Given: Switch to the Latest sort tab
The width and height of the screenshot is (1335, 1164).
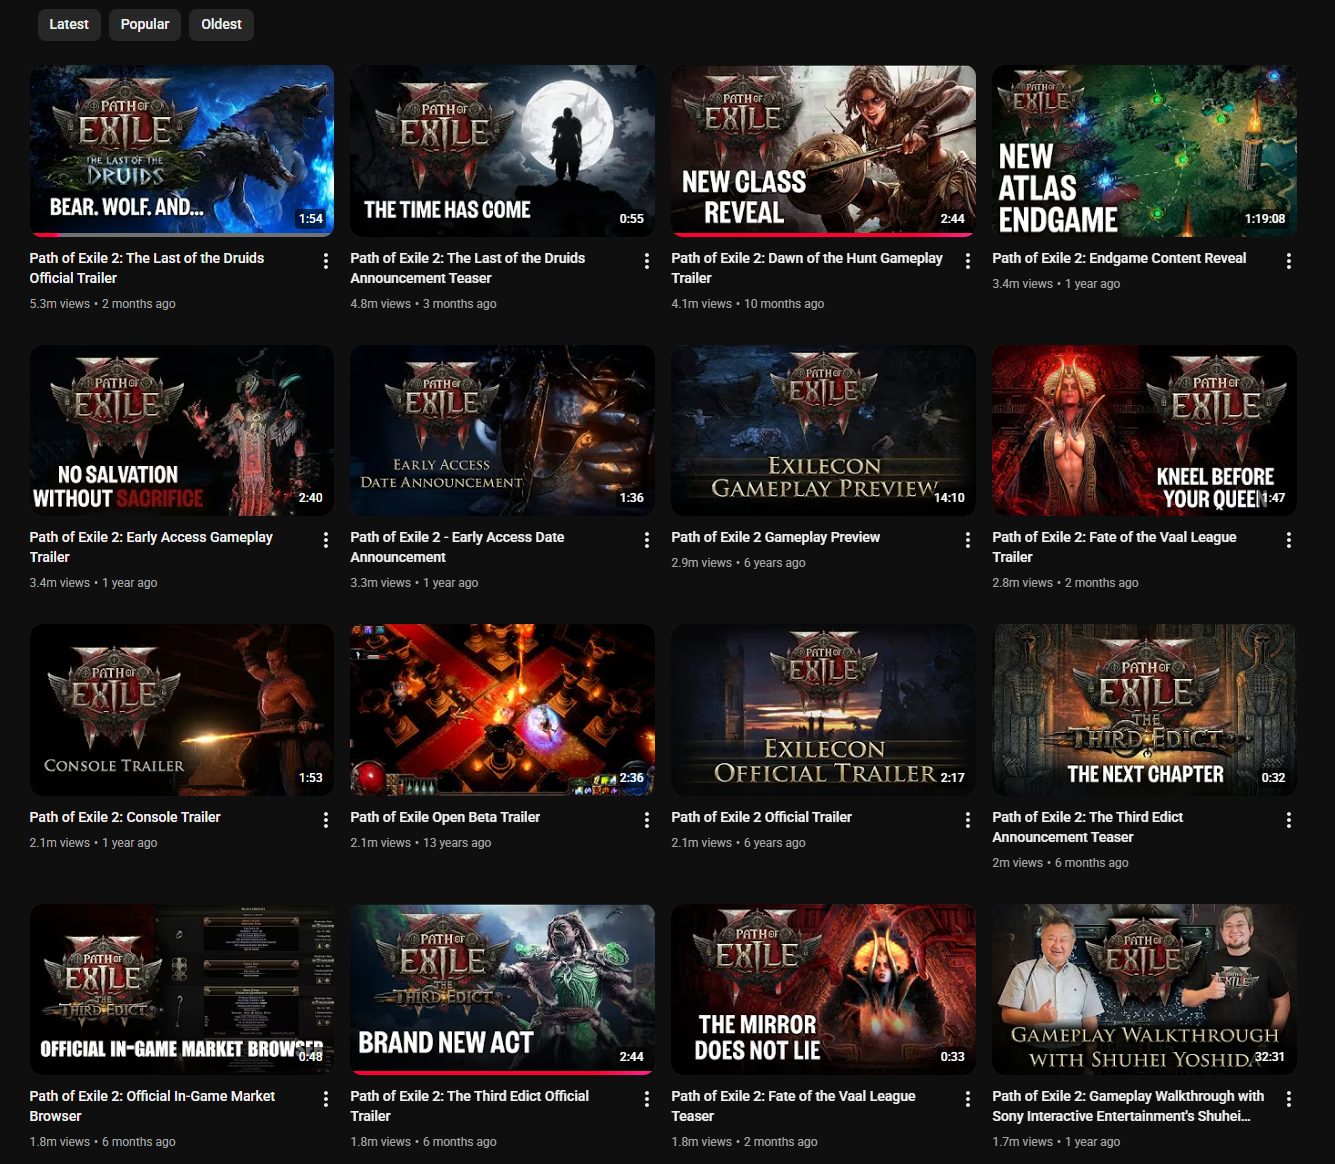Looking at the screenshot, I should pyautogui.click(x=69, y=24).
